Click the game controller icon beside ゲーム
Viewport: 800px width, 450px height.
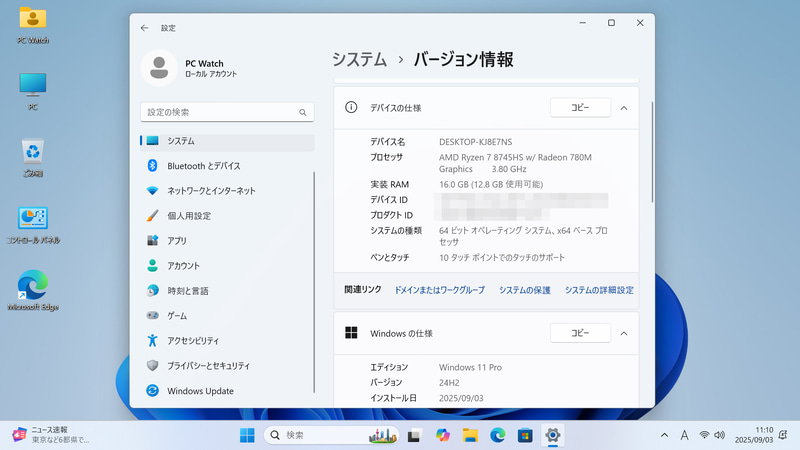pyautogui.click(x=152, y=315)
